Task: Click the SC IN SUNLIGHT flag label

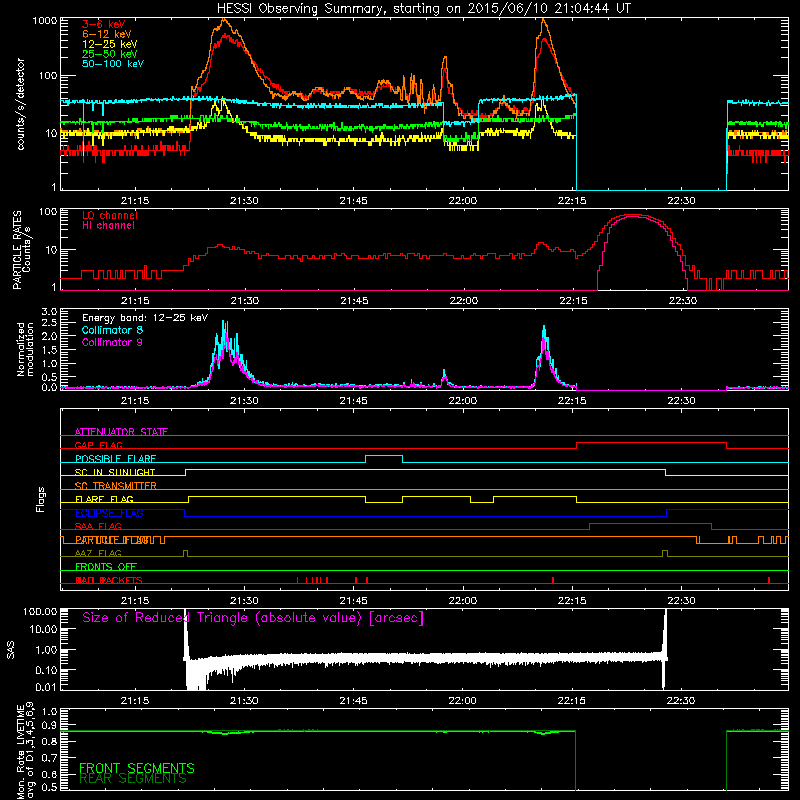Action: (x=115, y=472)
